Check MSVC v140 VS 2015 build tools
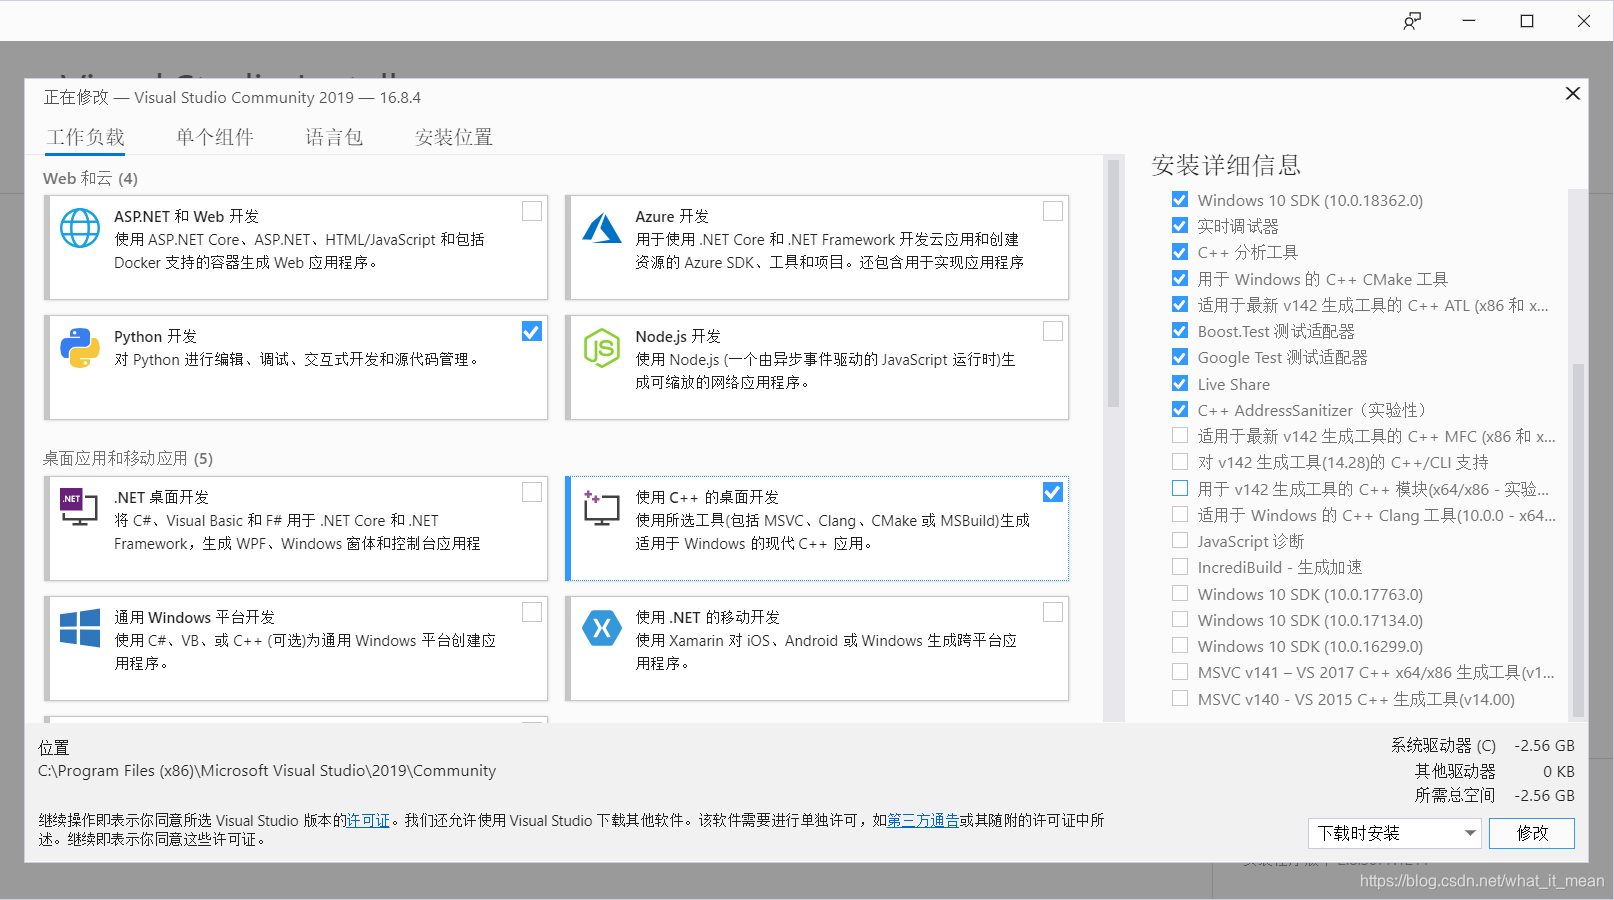The image size is (1614, 900). pyautogui.click(x=1180, y=699)
